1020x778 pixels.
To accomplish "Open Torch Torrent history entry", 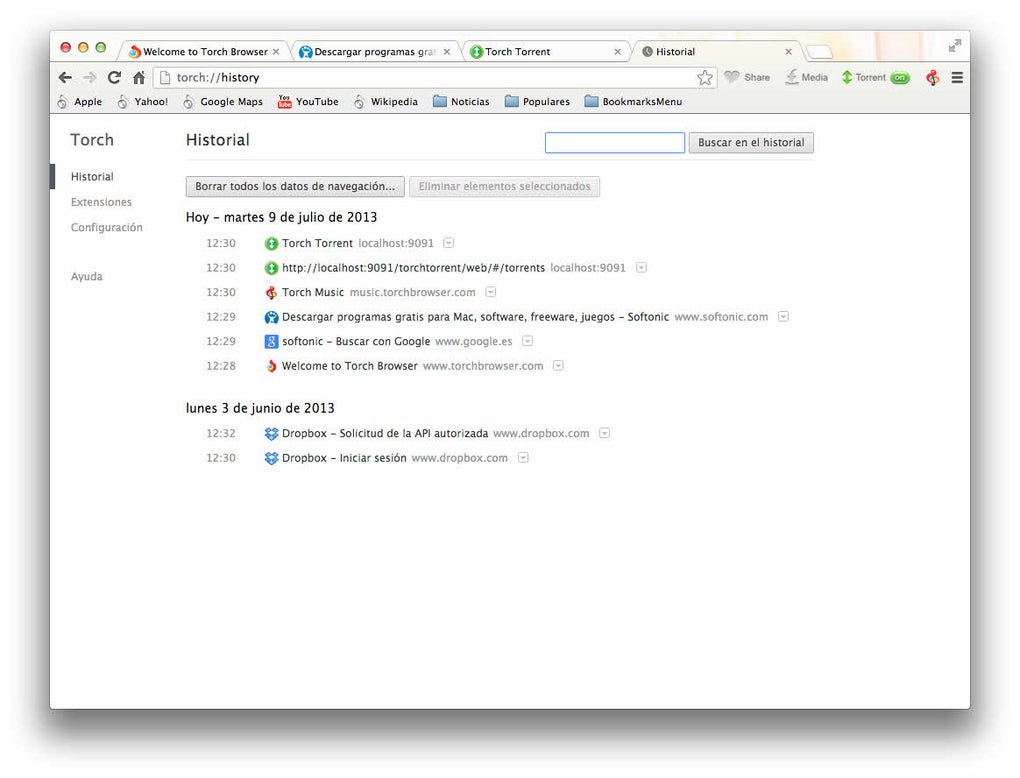I will [317, 243].
